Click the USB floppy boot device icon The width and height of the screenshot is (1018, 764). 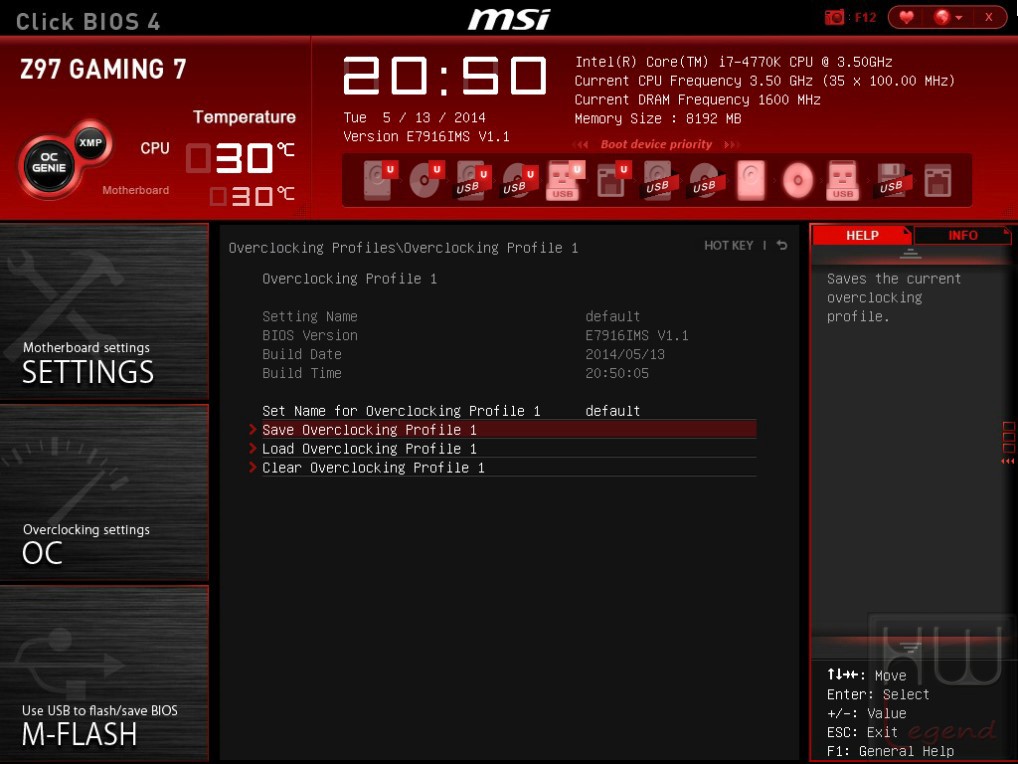(891, 180)
